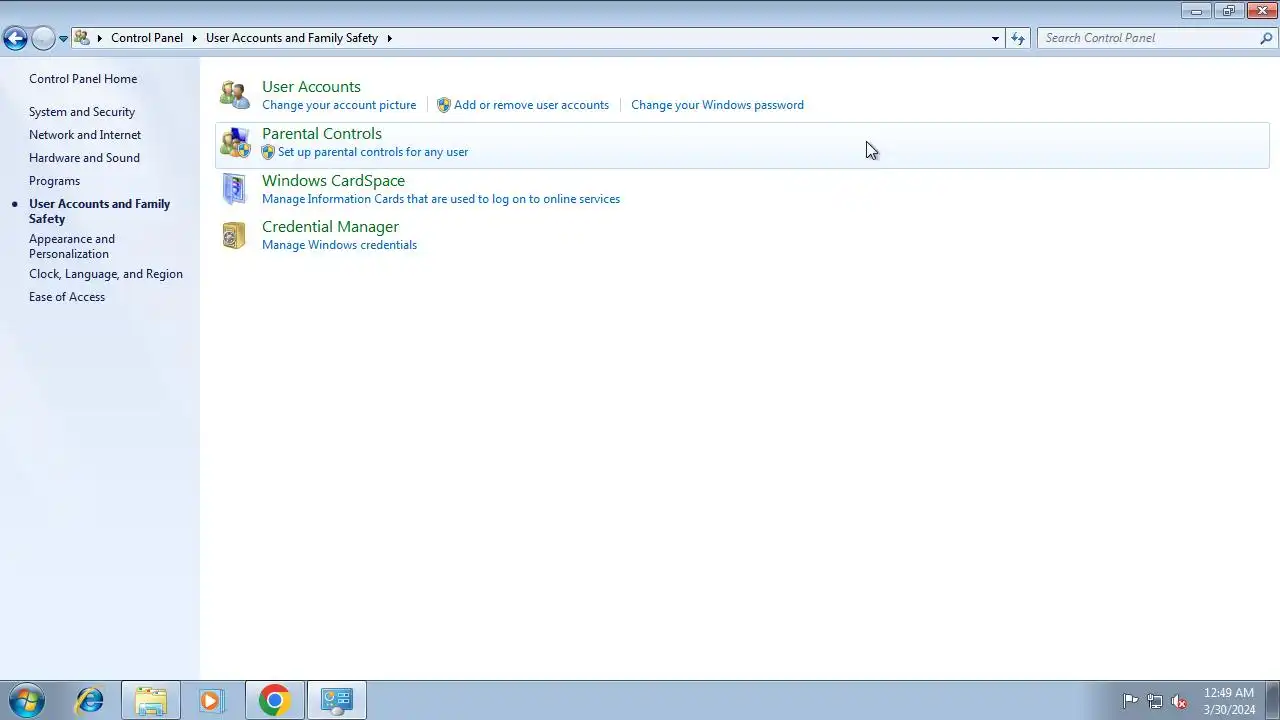1280x720 pixels.
Task: Open Network and Internet category
Action: pyautogui.click(x=85, y=135)
